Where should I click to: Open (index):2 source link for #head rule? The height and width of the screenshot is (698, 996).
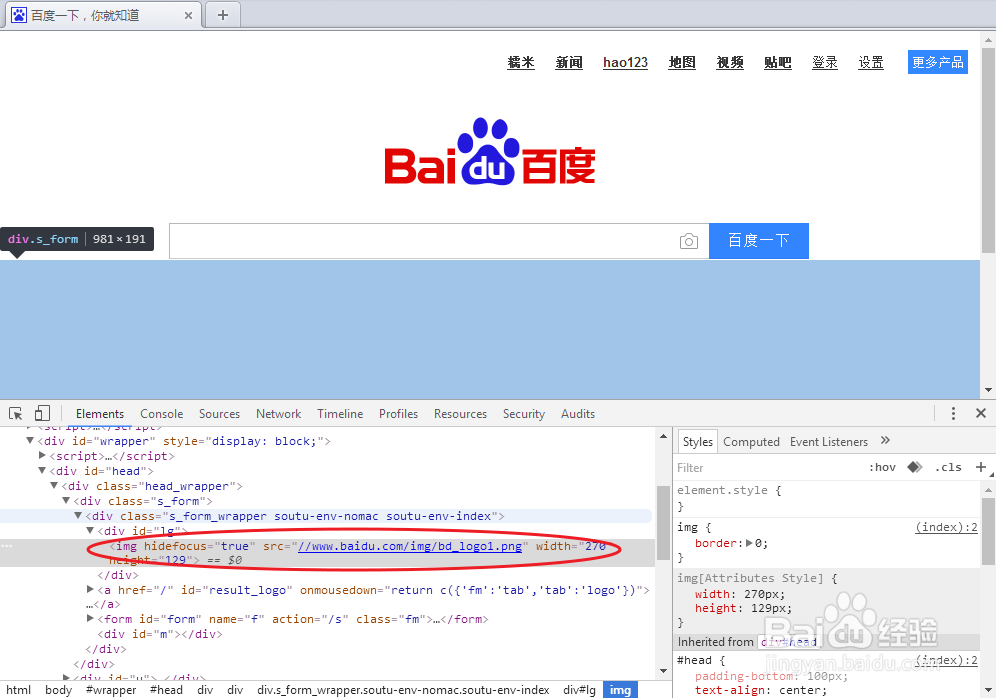(x=946, y=661)
